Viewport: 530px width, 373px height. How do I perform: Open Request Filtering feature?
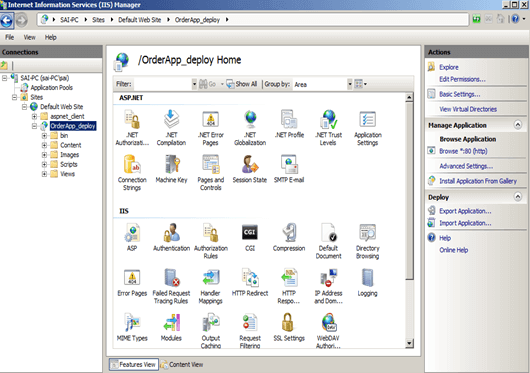[250, 331]
